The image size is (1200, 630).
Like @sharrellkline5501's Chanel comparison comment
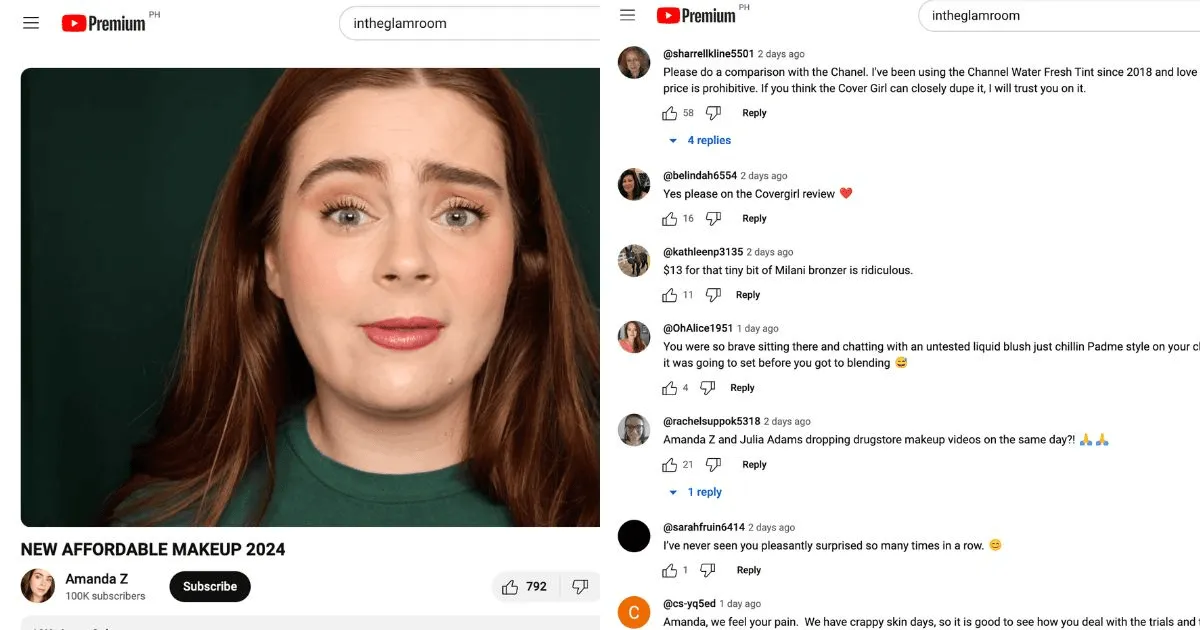(x=670, y=113)
